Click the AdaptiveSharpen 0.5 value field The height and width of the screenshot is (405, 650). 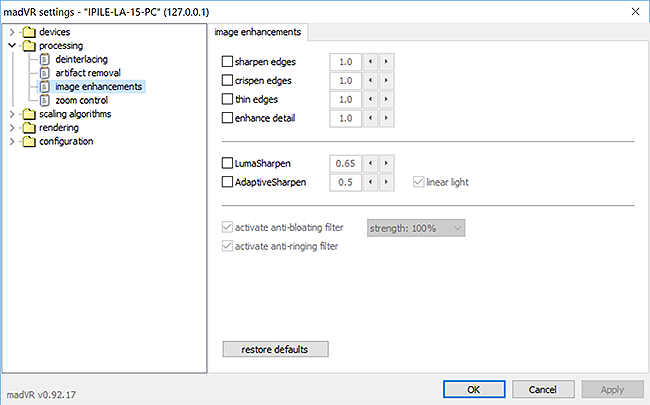tap(346, 182)
